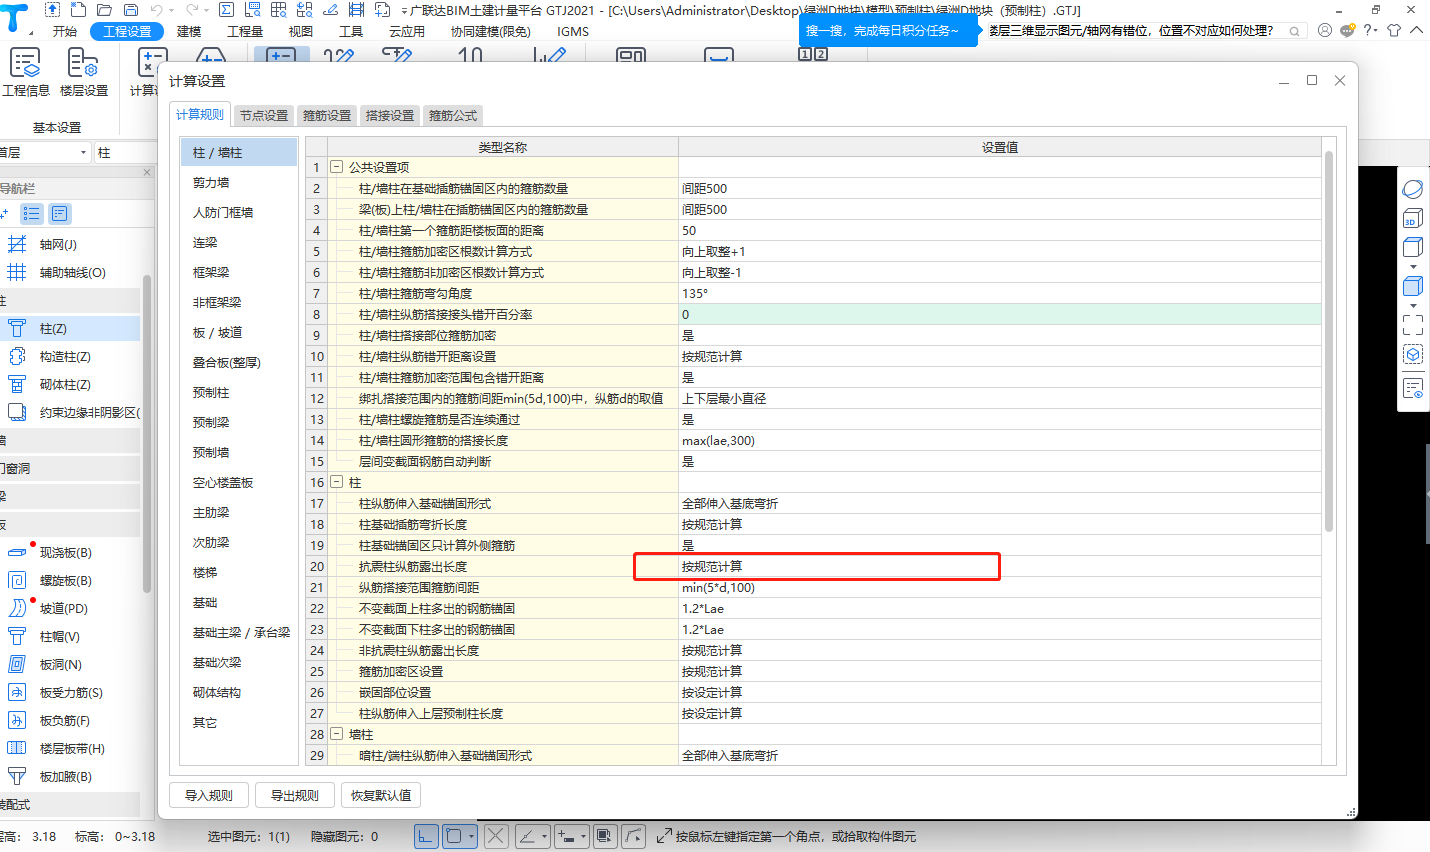Screen dimensions: 1430x852
Task: Click the dashed frame zoom-extents icon
Action: coord(1413,325)
